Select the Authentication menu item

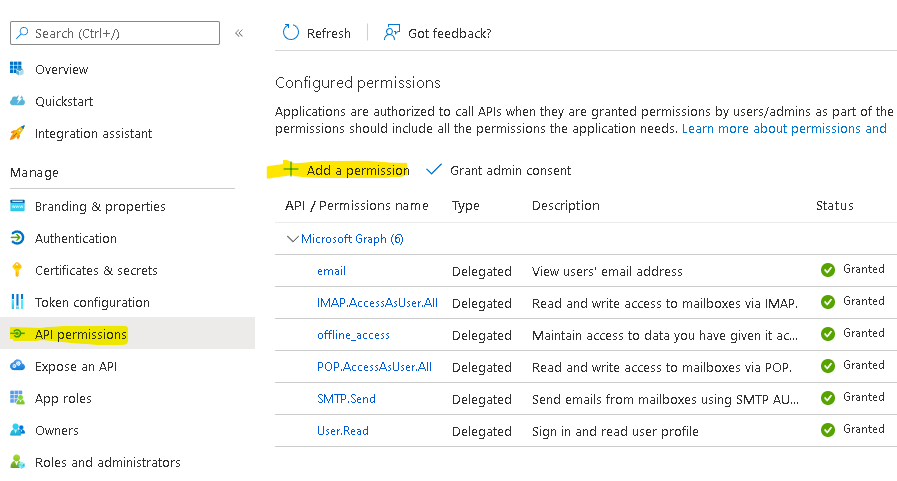76,238
